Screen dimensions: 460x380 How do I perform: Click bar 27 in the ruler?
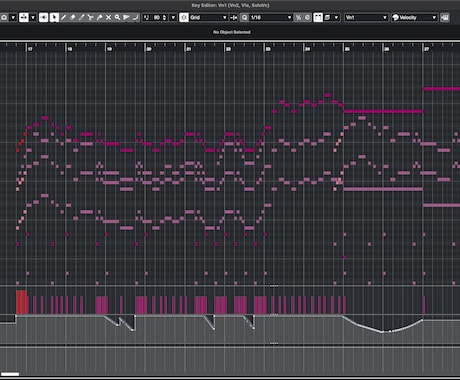(x=427, y=49)
